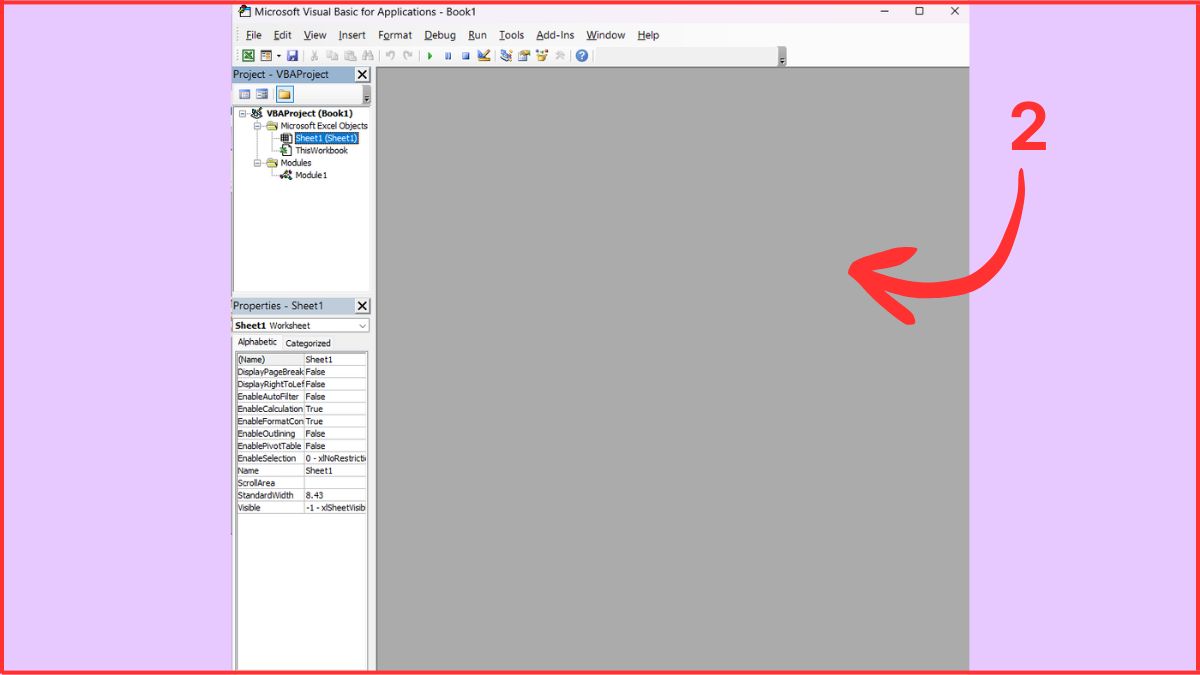Screen dimensions: 1200x675
Task: Open the Window menu
Action: point(606,35)
